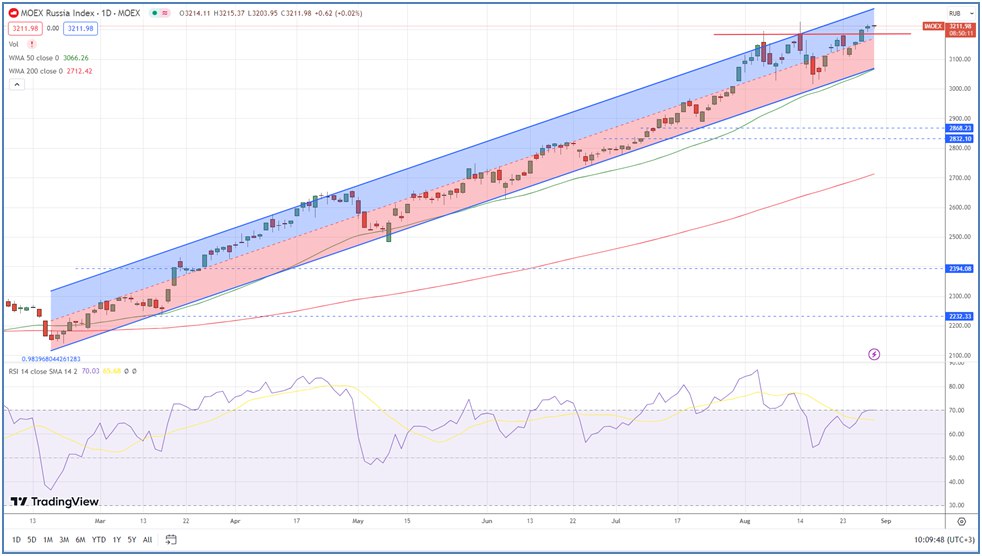Click the 2394.08 price level label

point(960,269)
